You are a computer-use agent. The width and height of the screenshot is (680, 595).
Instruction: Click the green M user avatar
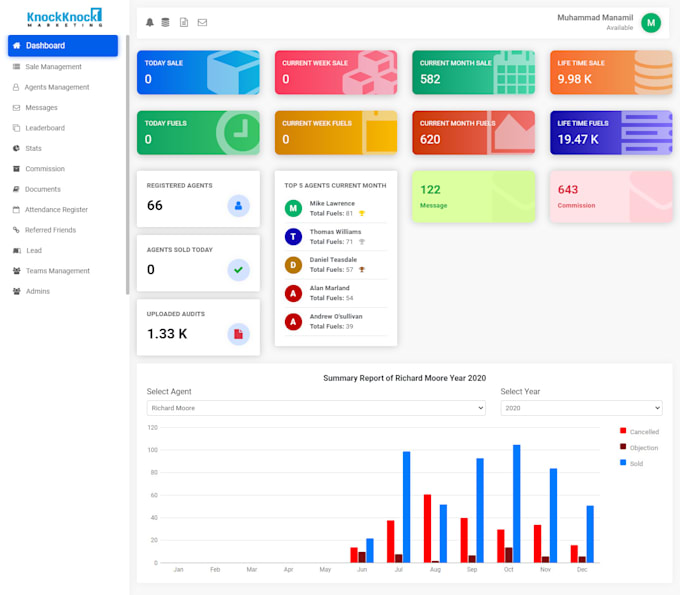point(651,23)
